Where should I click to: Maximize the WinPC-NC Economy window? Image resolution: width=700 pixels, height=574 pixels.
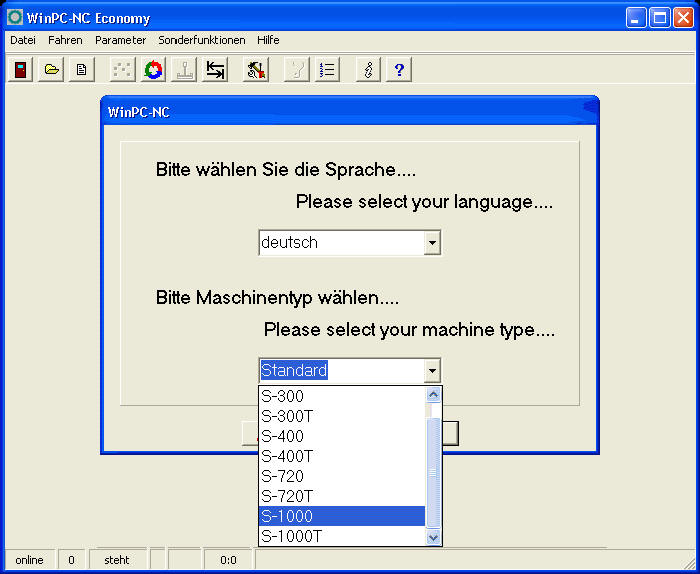pyautogui.click(x=660, y=18)
